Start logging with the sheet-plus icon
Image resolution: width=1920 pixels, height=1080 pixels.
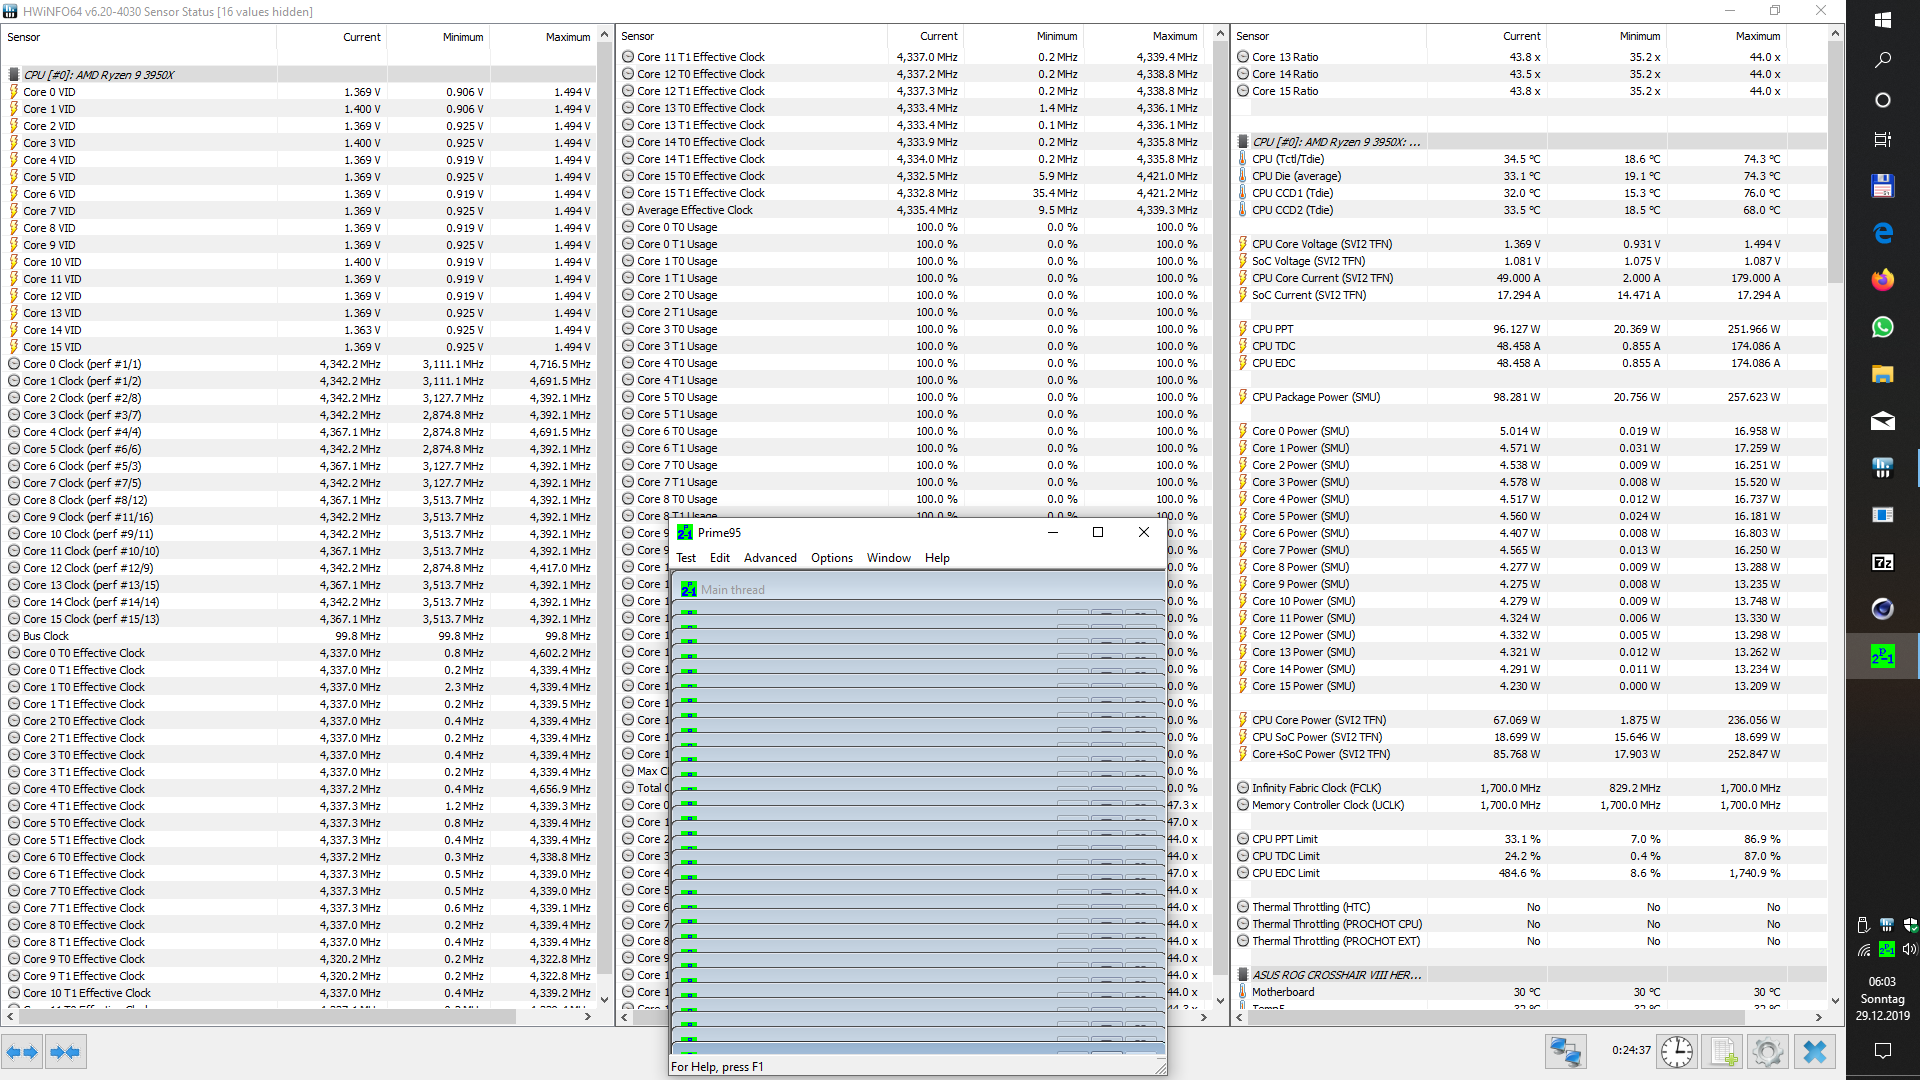[1723, 1052]
